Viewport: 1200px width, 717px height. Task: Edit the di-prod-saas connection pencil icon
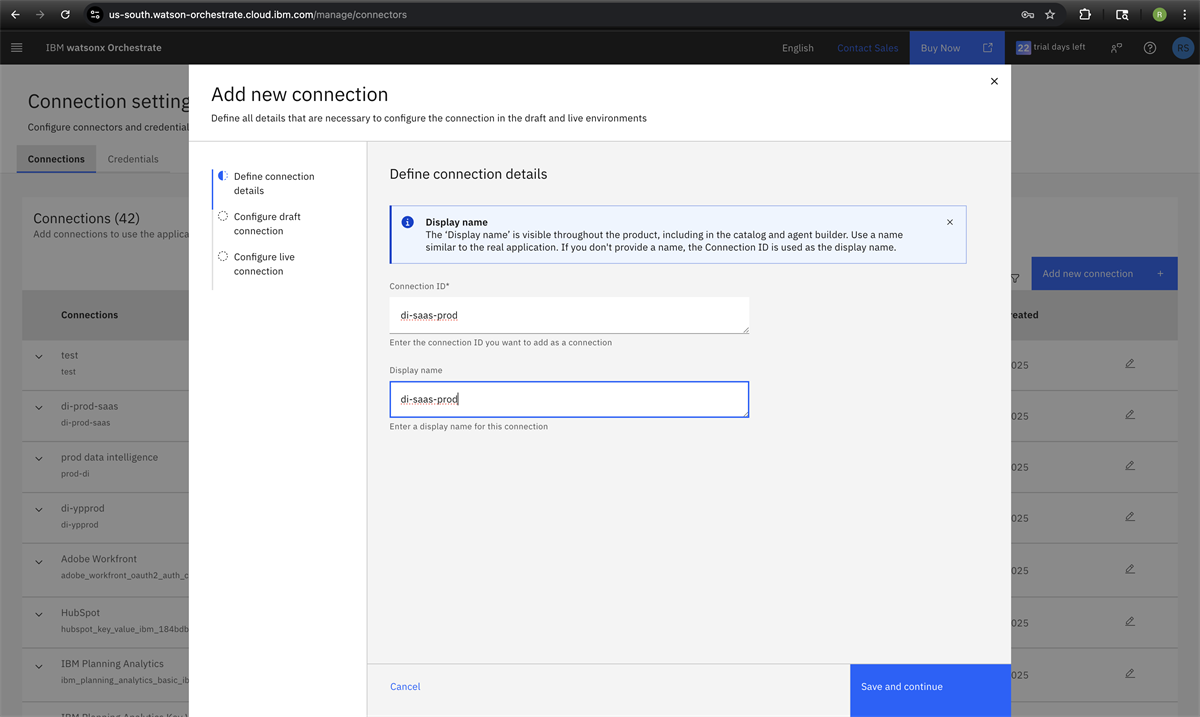click(1130, 414)
